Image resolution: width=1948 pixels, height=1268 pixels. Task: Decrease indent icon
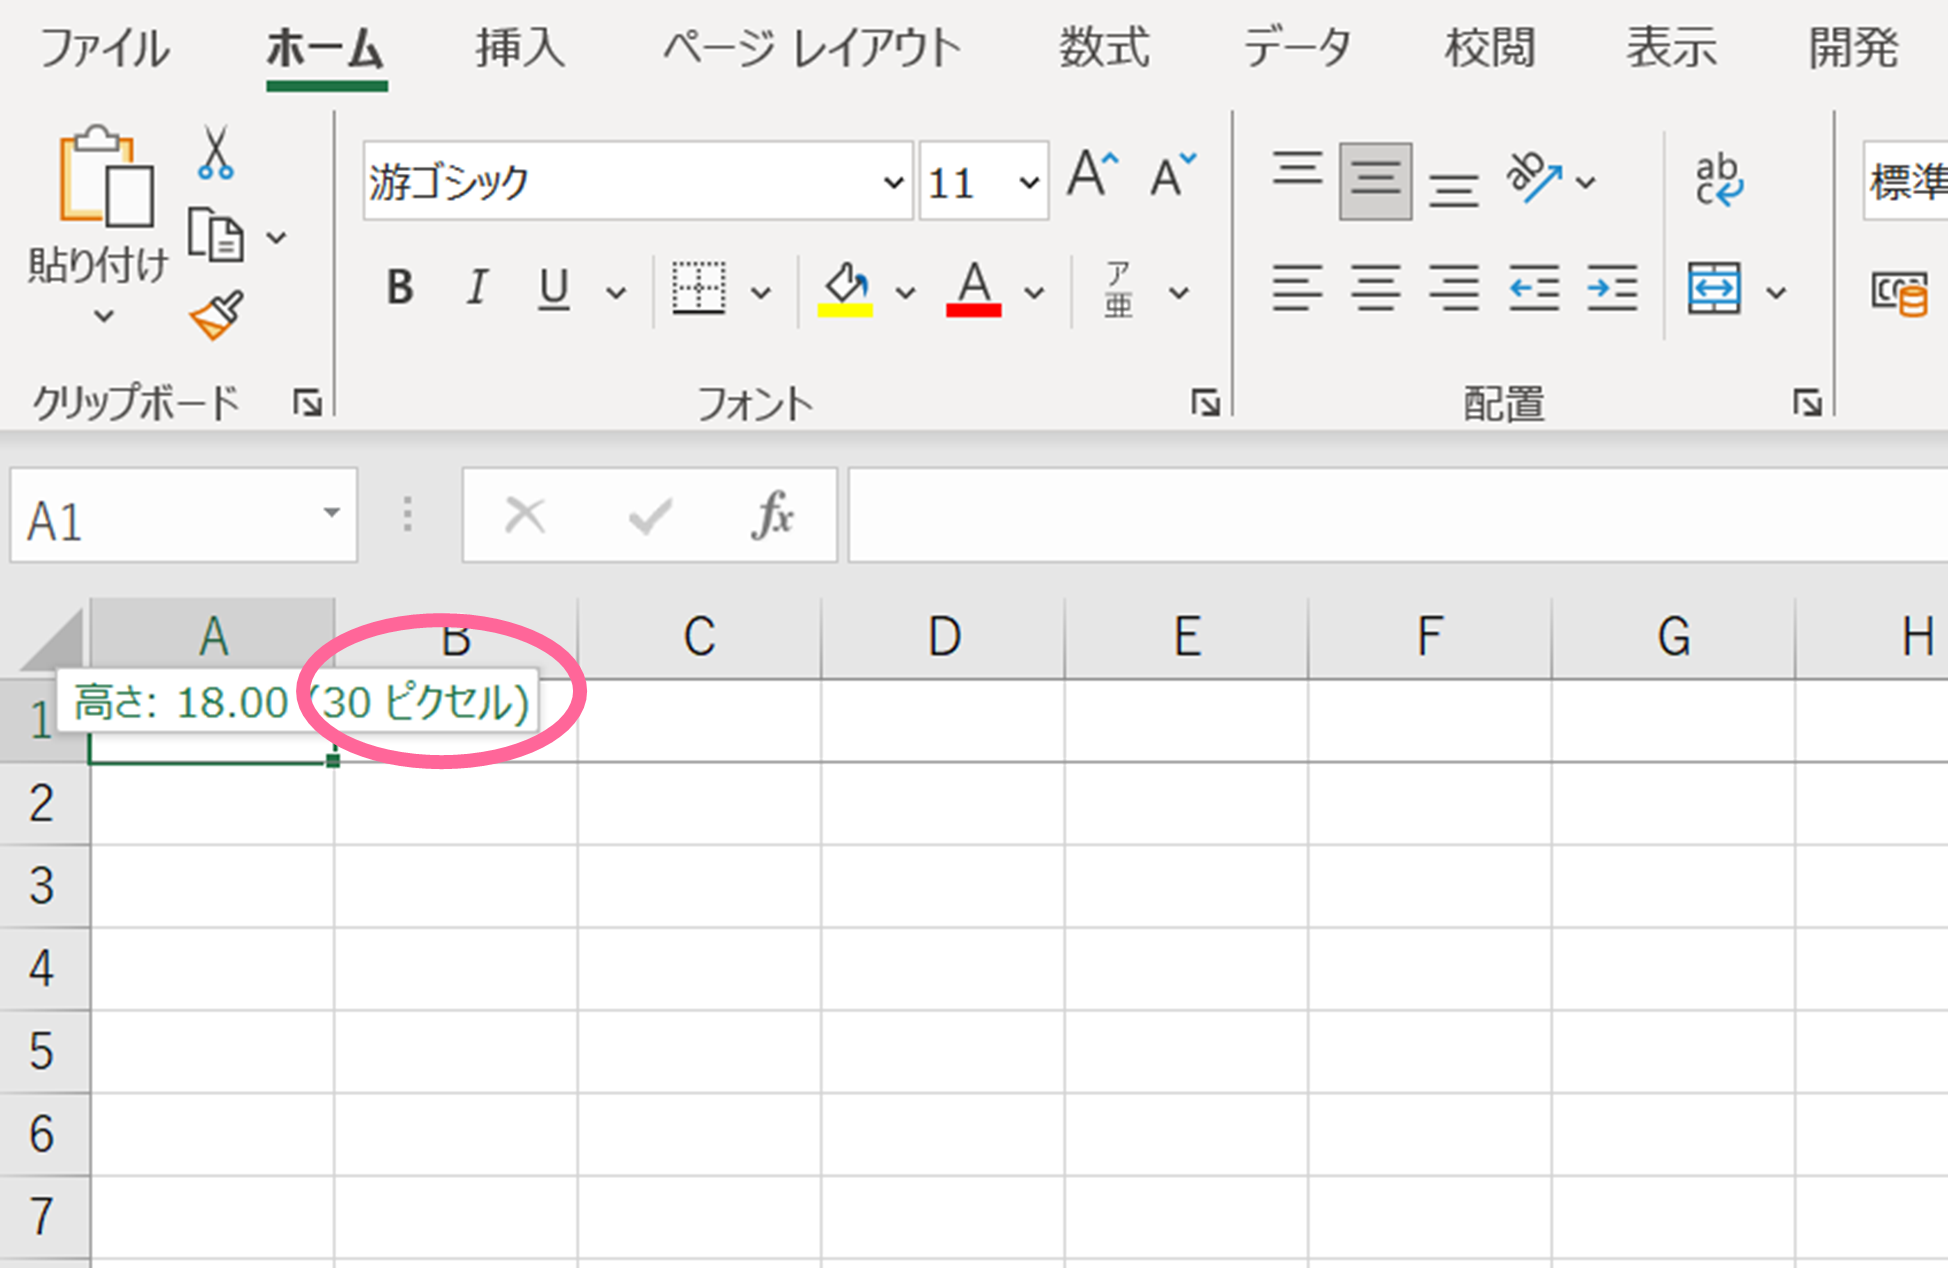[x=1533, y=288]
